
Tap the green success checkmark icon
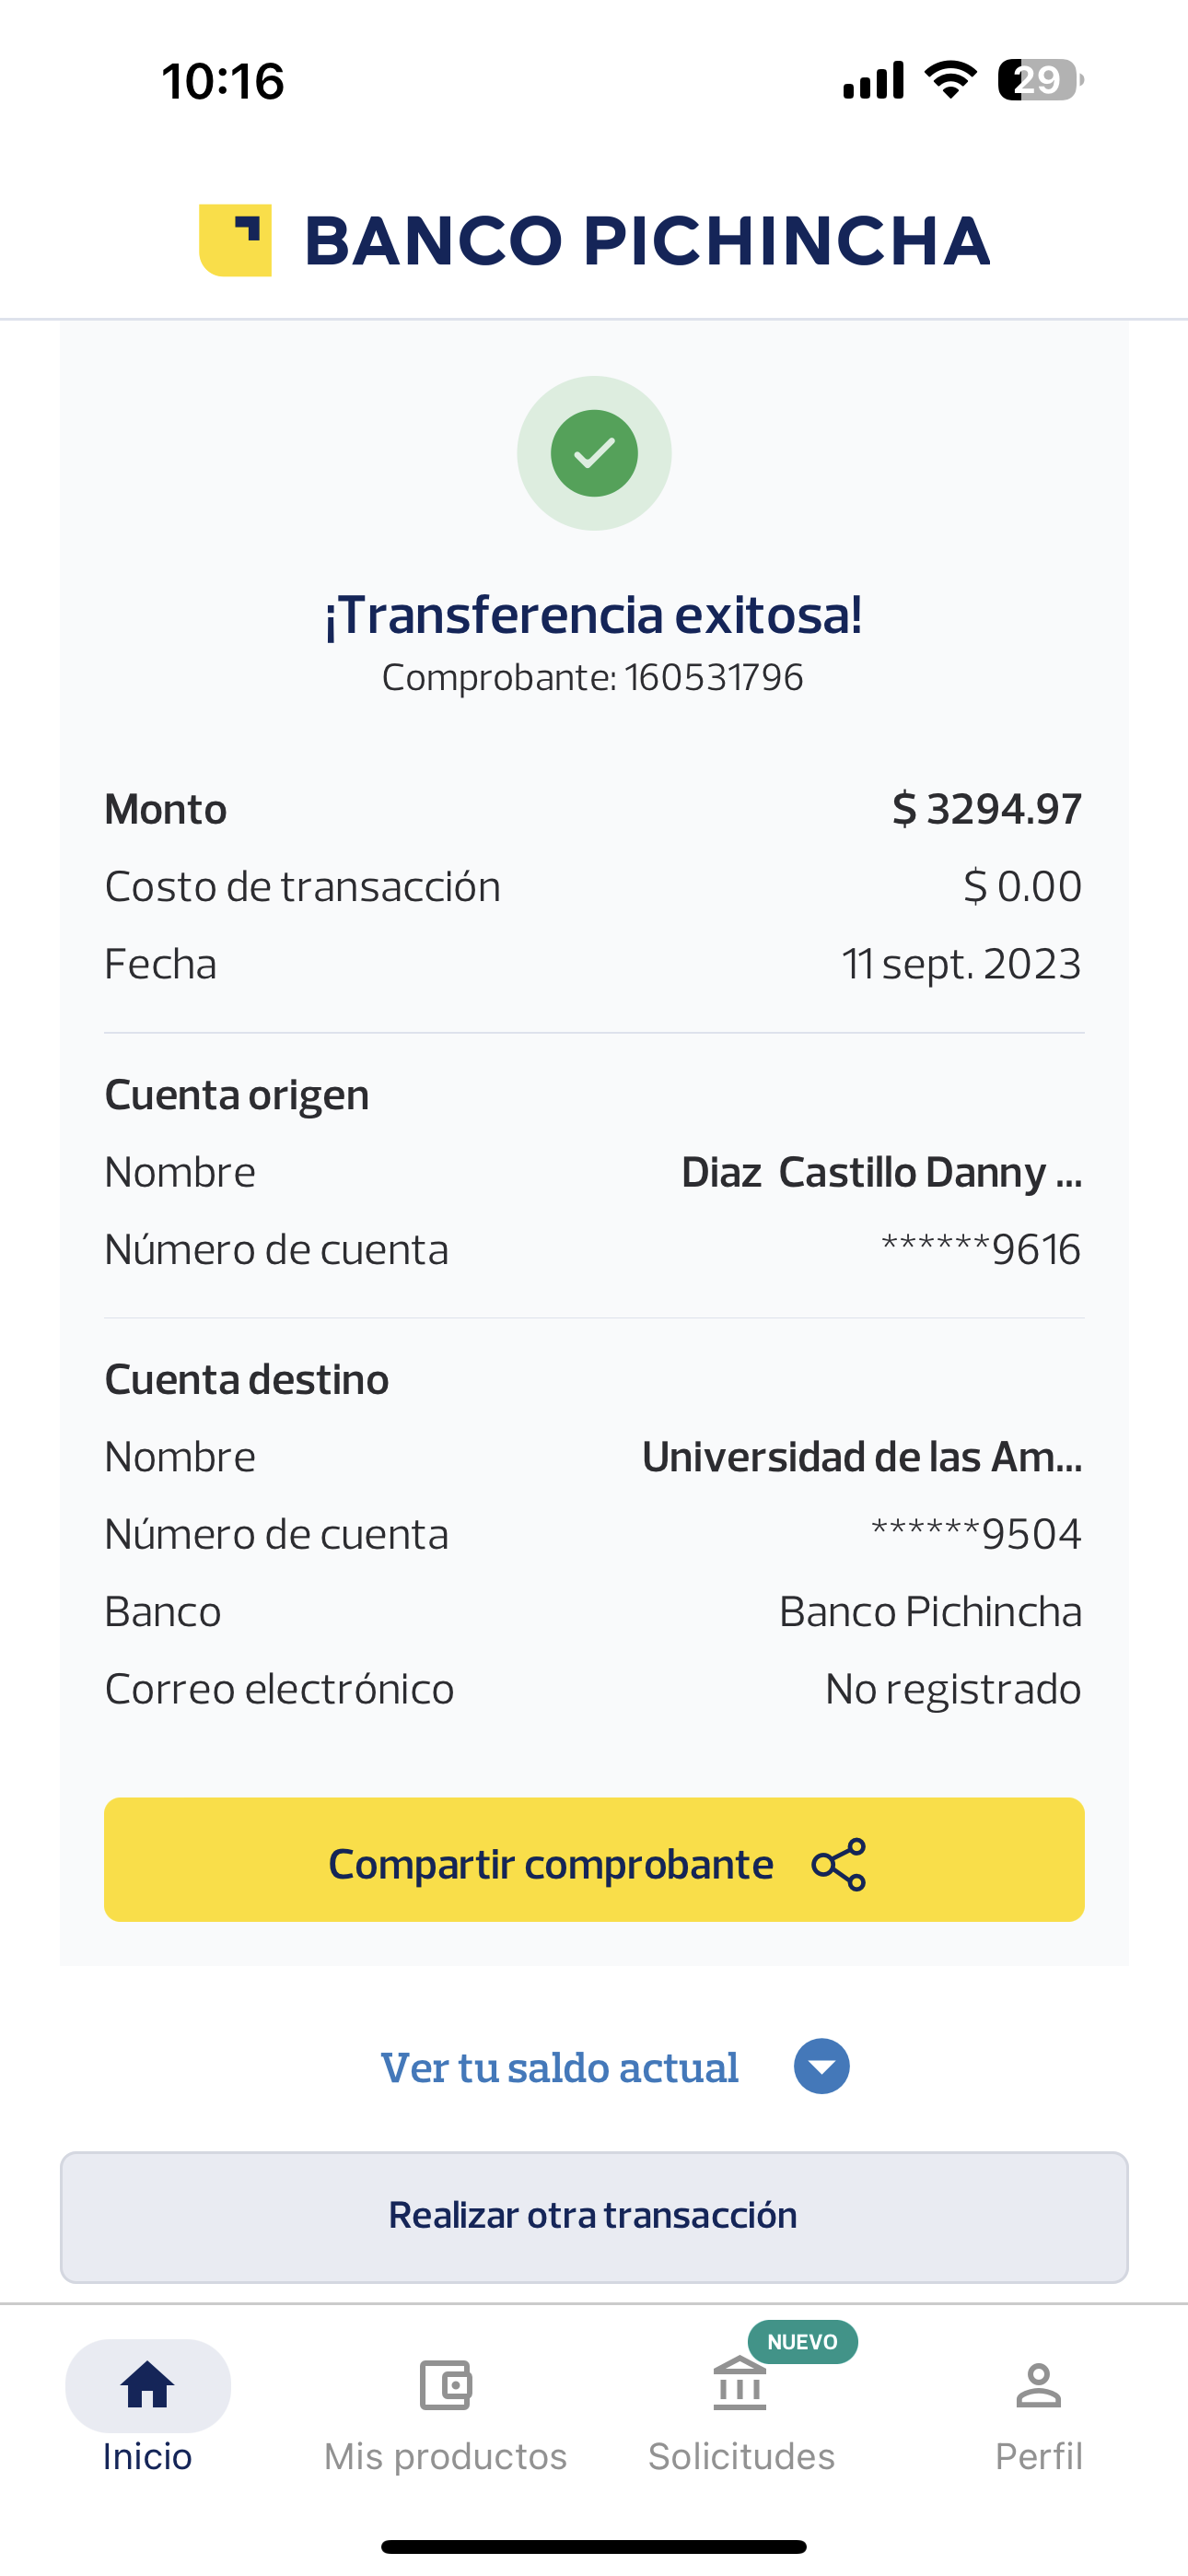pyautogui.click(x=594, y=453)
